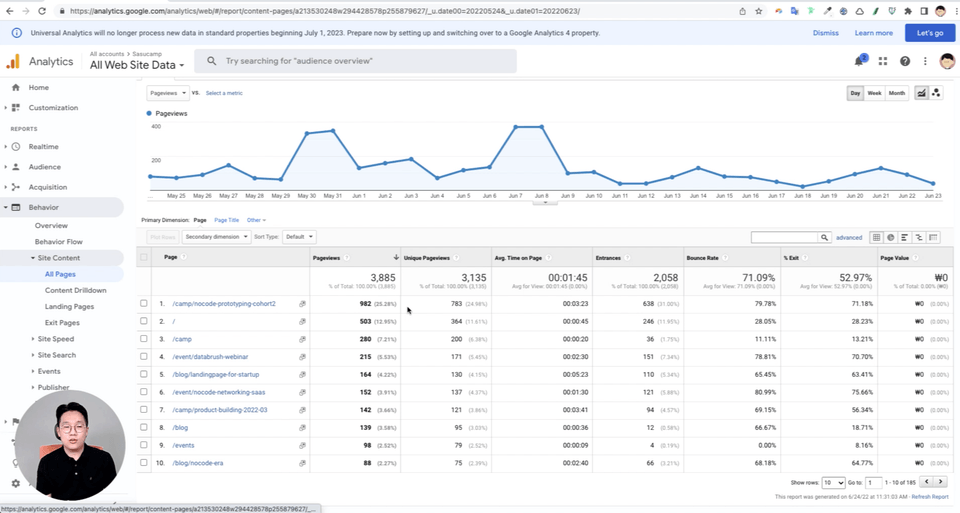Select the comparison view icon
This screenshot has width=960, height=513.
[x=918, y=238]
